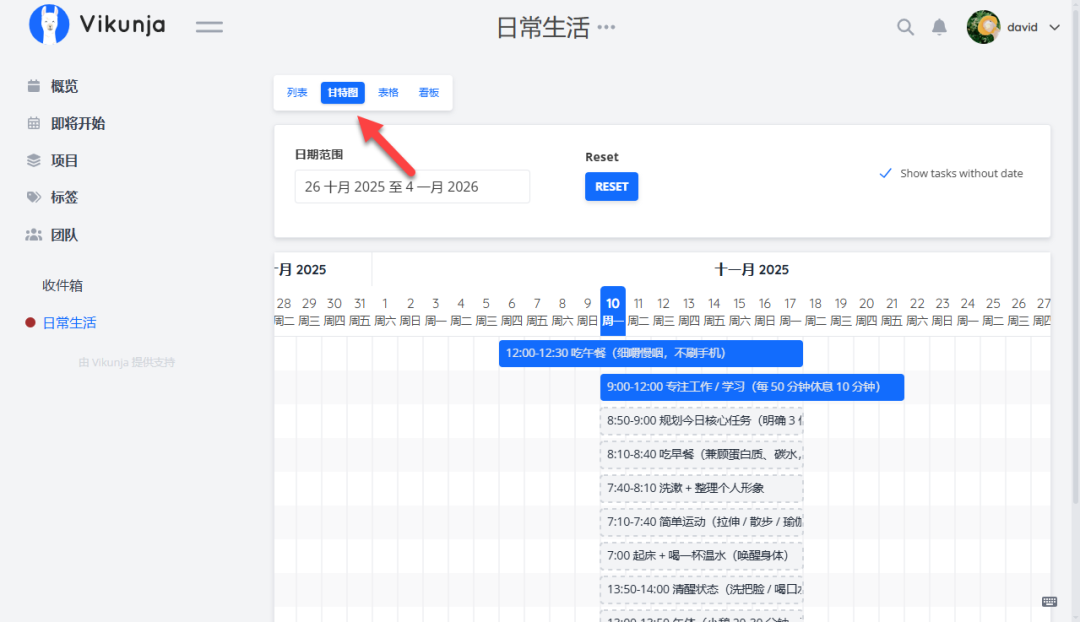Switch to the 列表 view tab
Viewport: 1080px width, 622px height.
pos(297,92)
